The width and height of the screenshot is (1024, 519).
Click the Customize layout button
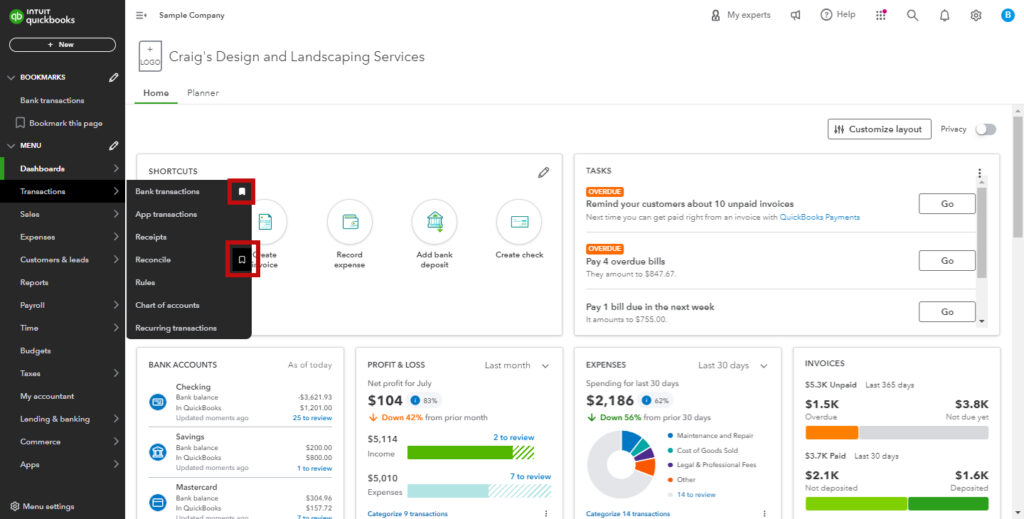[x=879, y=129]
